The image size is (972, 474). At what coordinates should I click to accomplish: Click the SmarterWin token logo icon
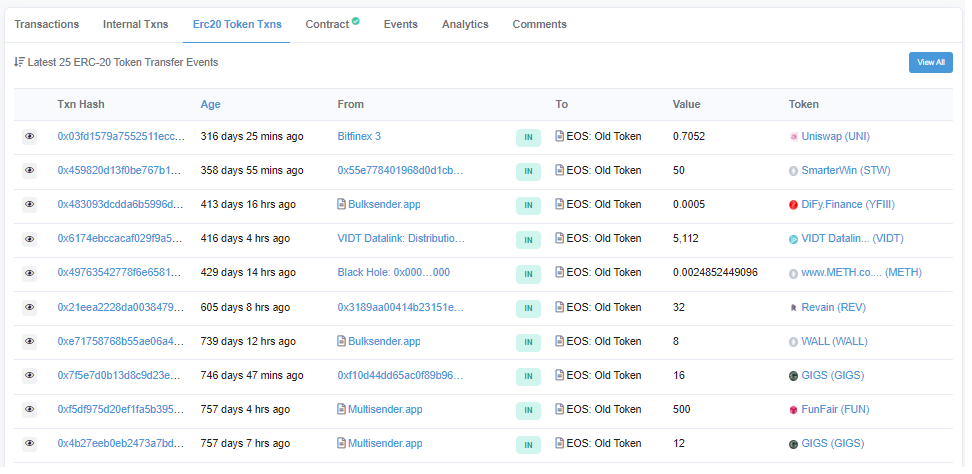coord(793,171)
